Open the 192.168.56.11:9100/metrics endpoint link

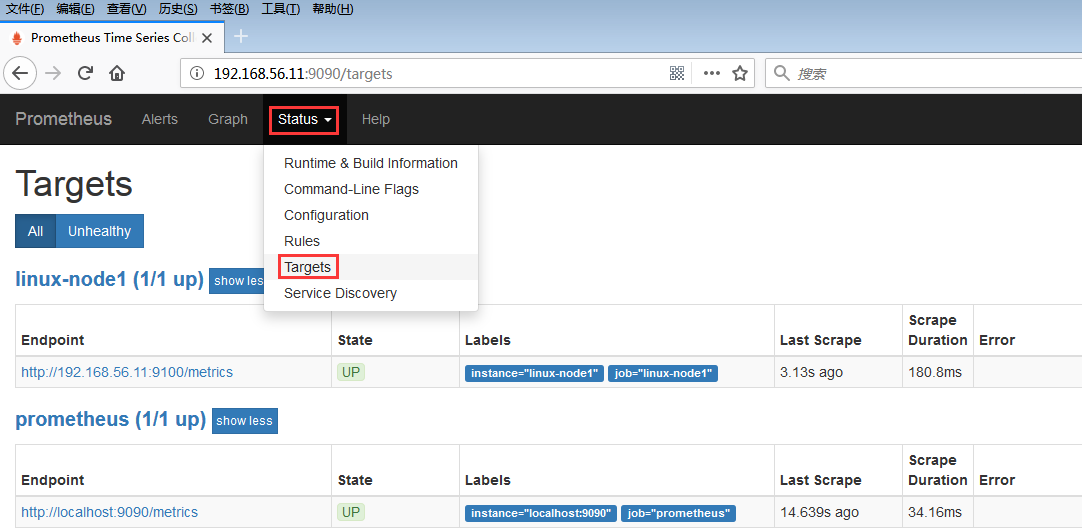127,372
